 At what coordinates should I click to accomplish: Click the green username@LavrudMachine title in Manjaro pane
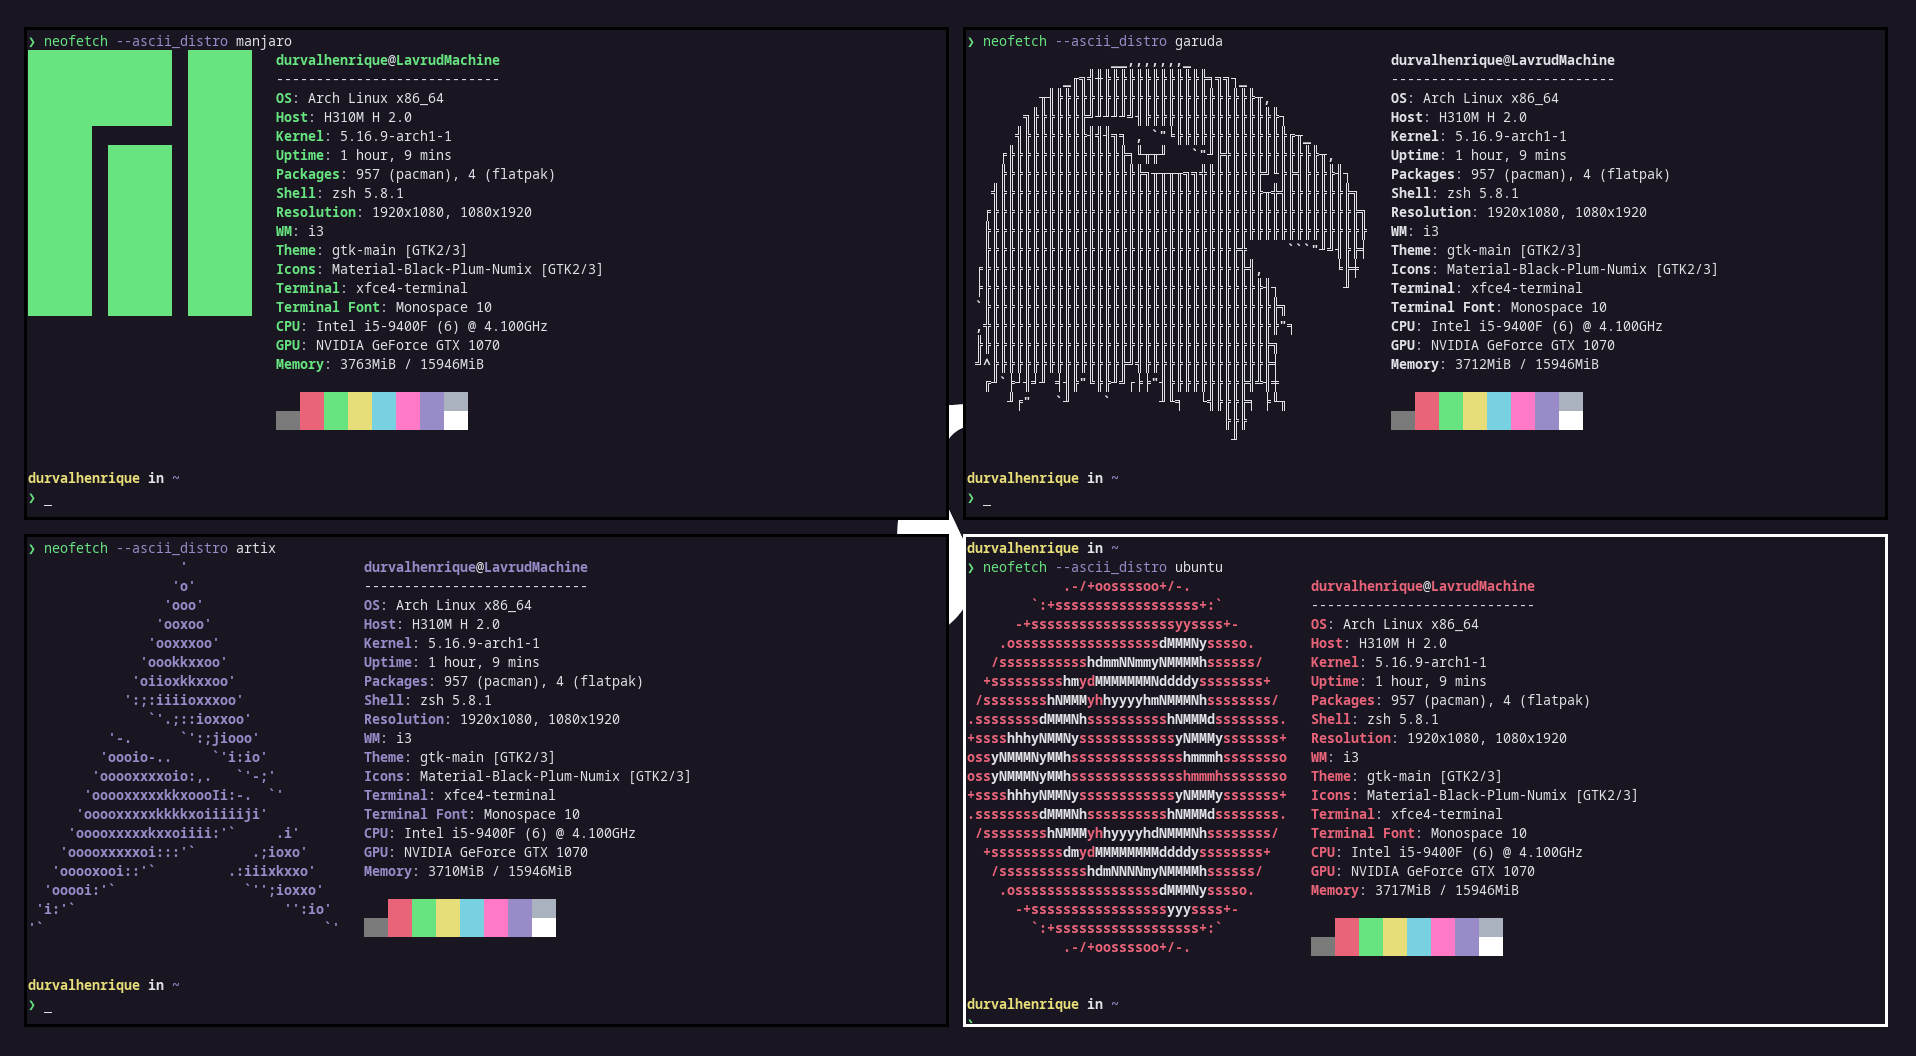[x=388, y=60]
